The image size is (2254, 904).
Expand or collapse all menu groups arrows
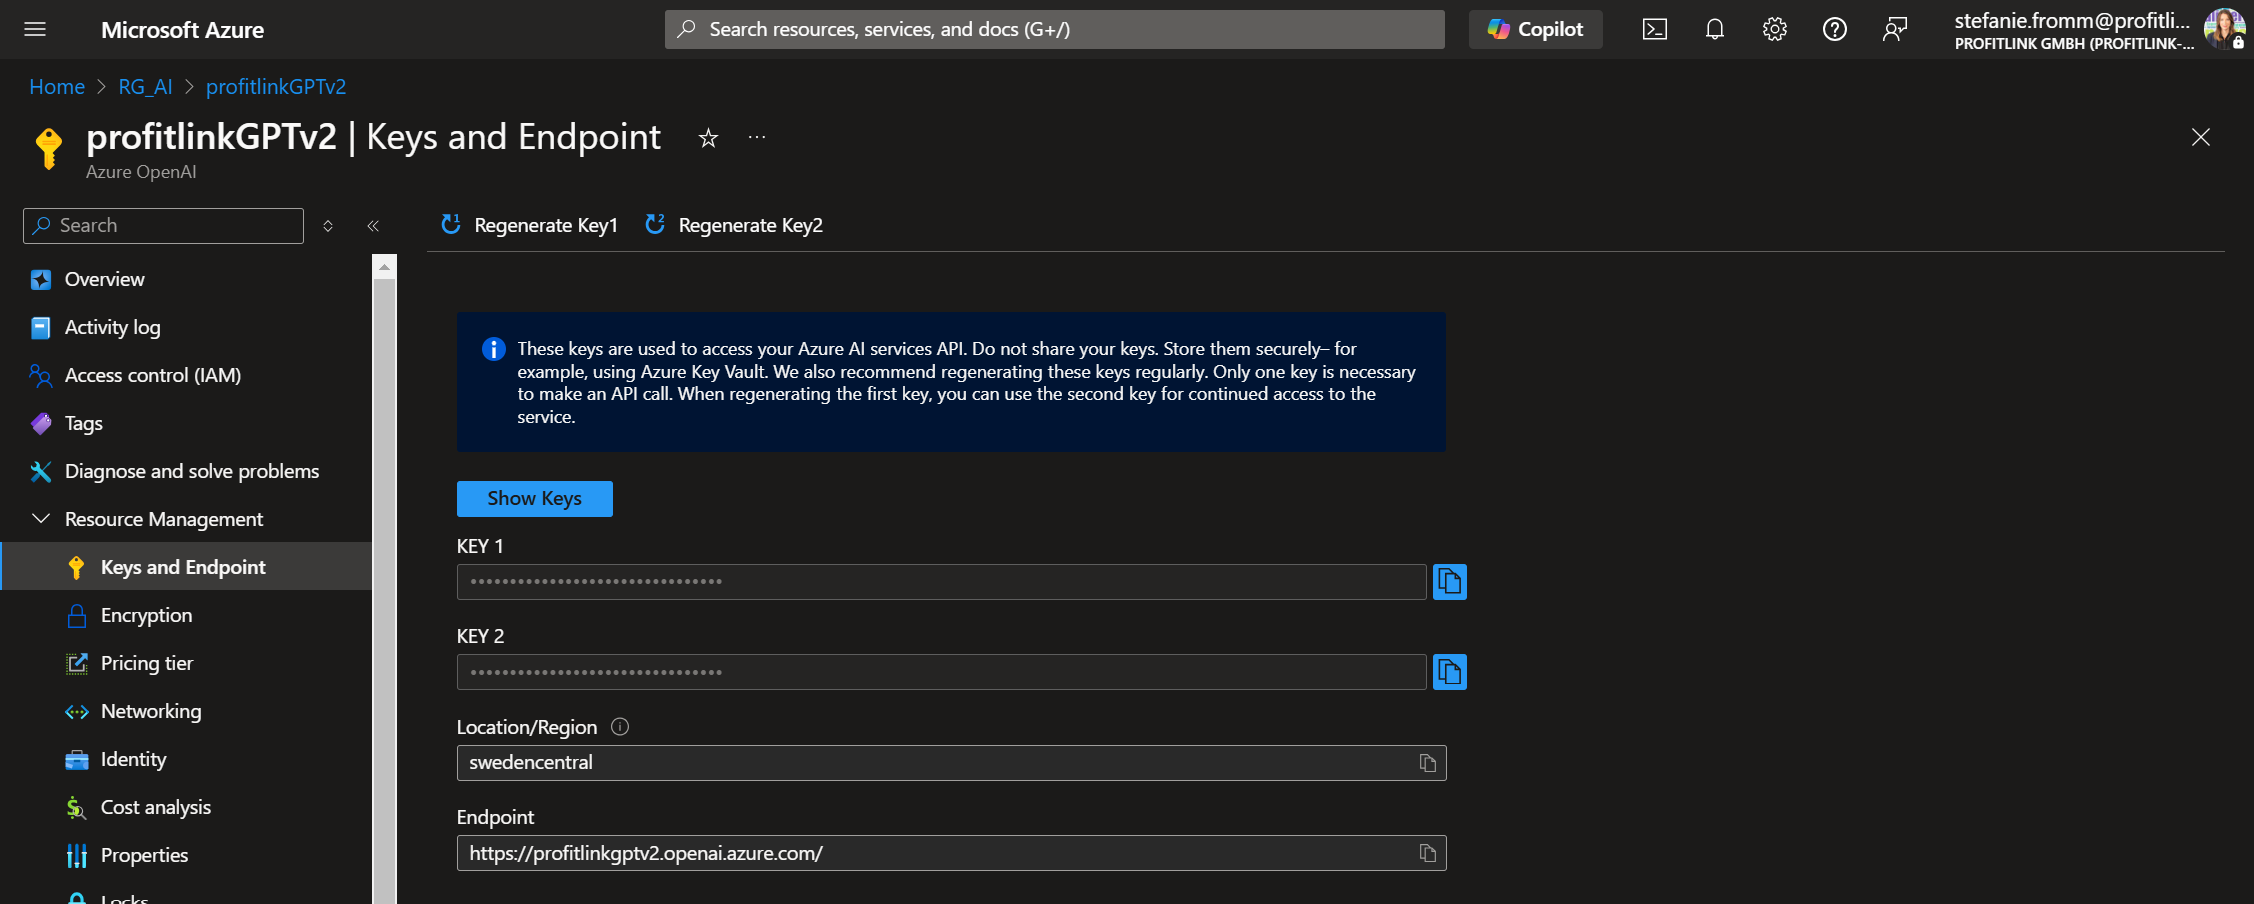[328, 226]
